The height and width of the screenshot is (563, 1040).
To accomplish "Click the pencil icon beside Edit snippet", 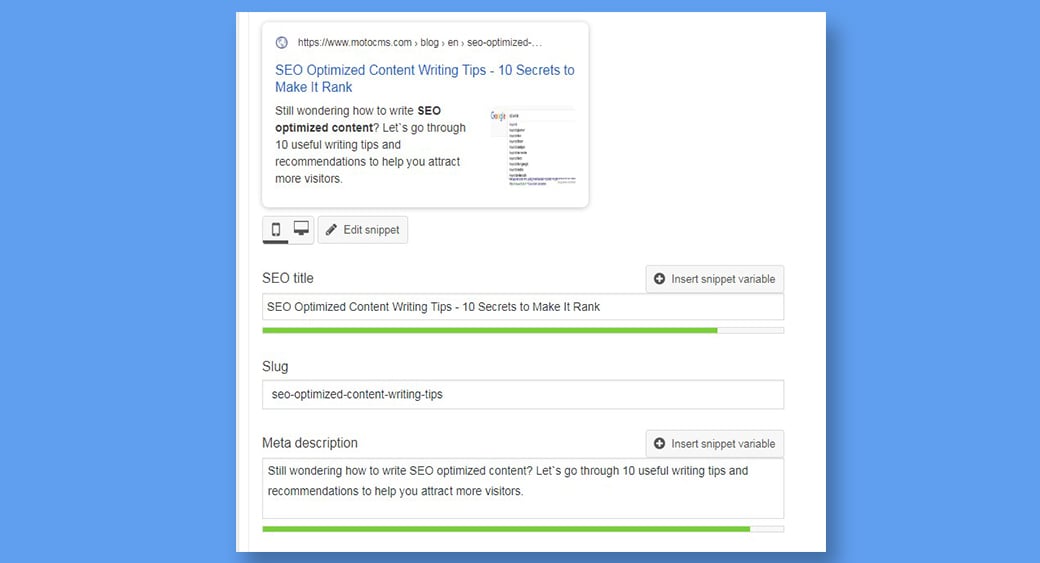I will (332, 230).
